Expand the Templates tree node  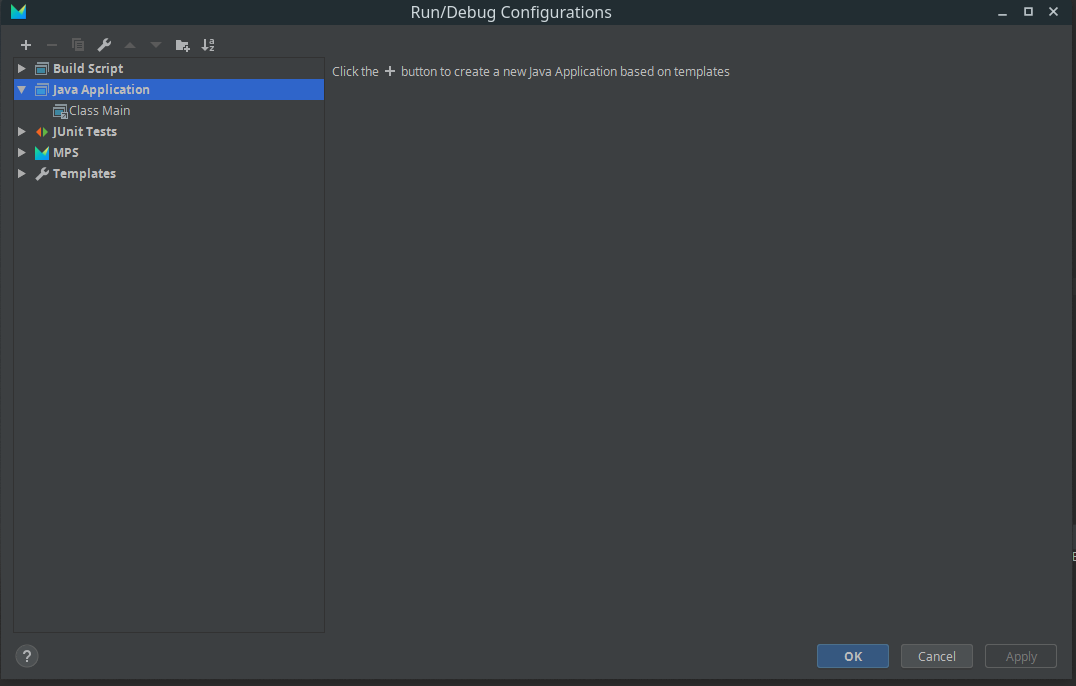[x=22, y=174]
